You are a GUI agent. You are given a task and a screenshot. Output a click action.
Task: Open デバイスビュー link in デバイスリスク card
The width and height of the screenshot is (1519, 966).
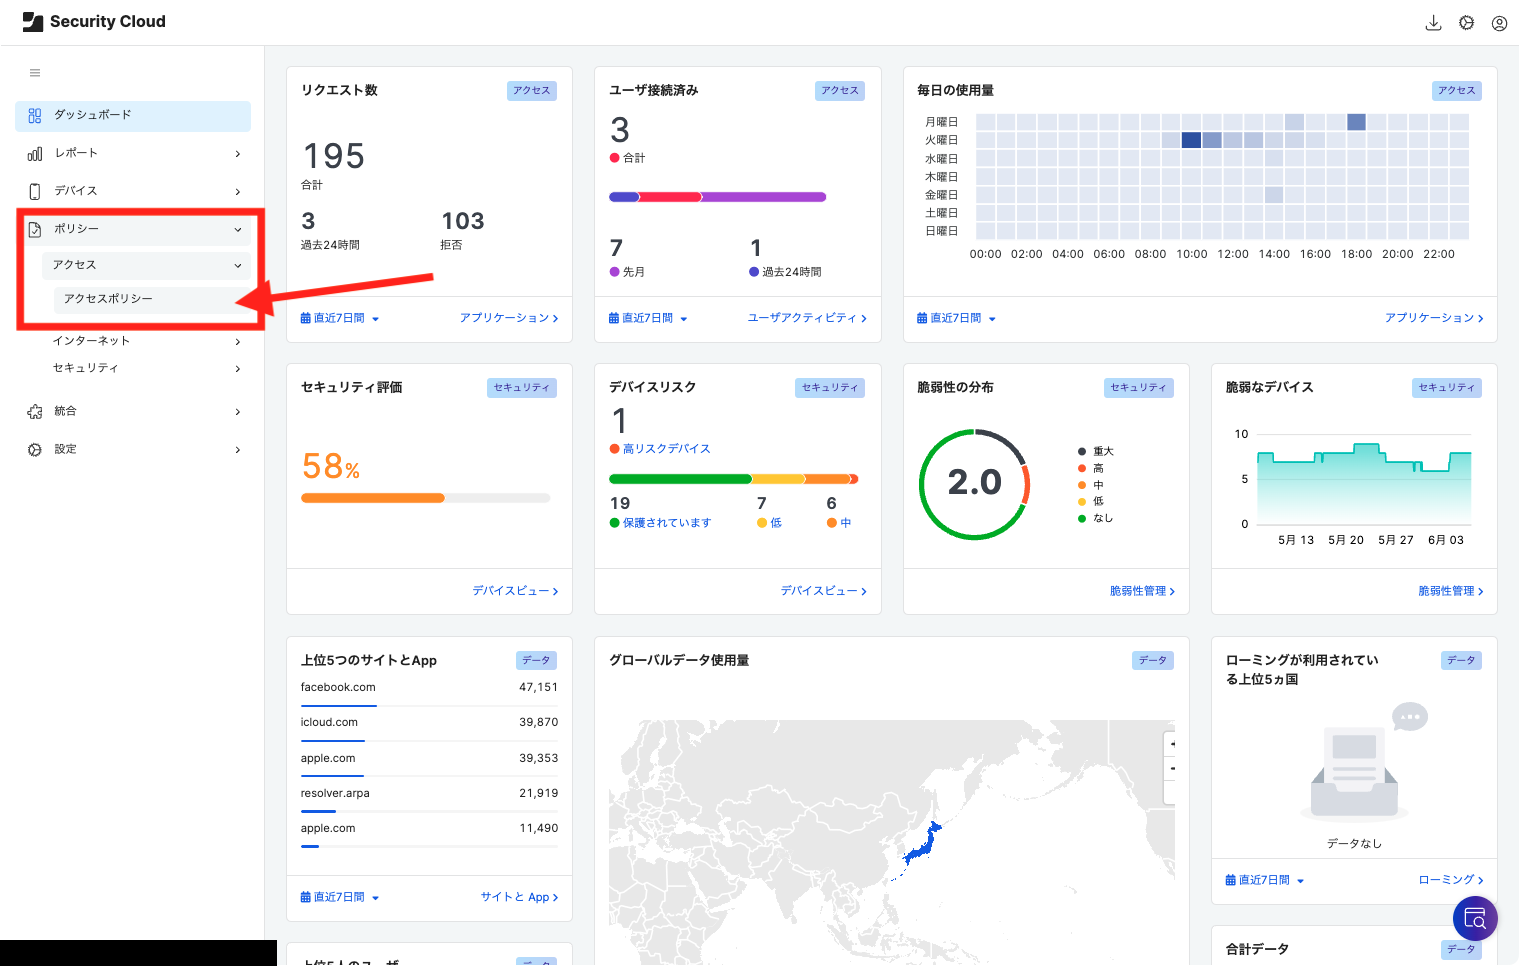823,591
